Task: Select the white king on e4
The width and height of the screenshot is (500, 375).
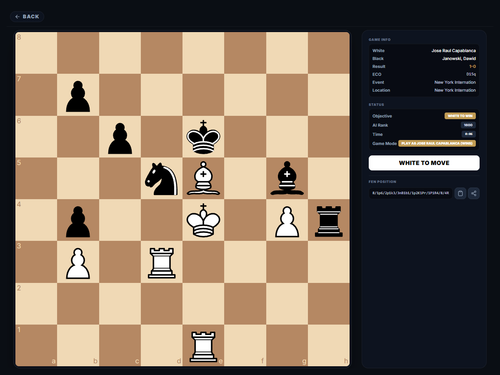Action: click(x=203, y=220)
